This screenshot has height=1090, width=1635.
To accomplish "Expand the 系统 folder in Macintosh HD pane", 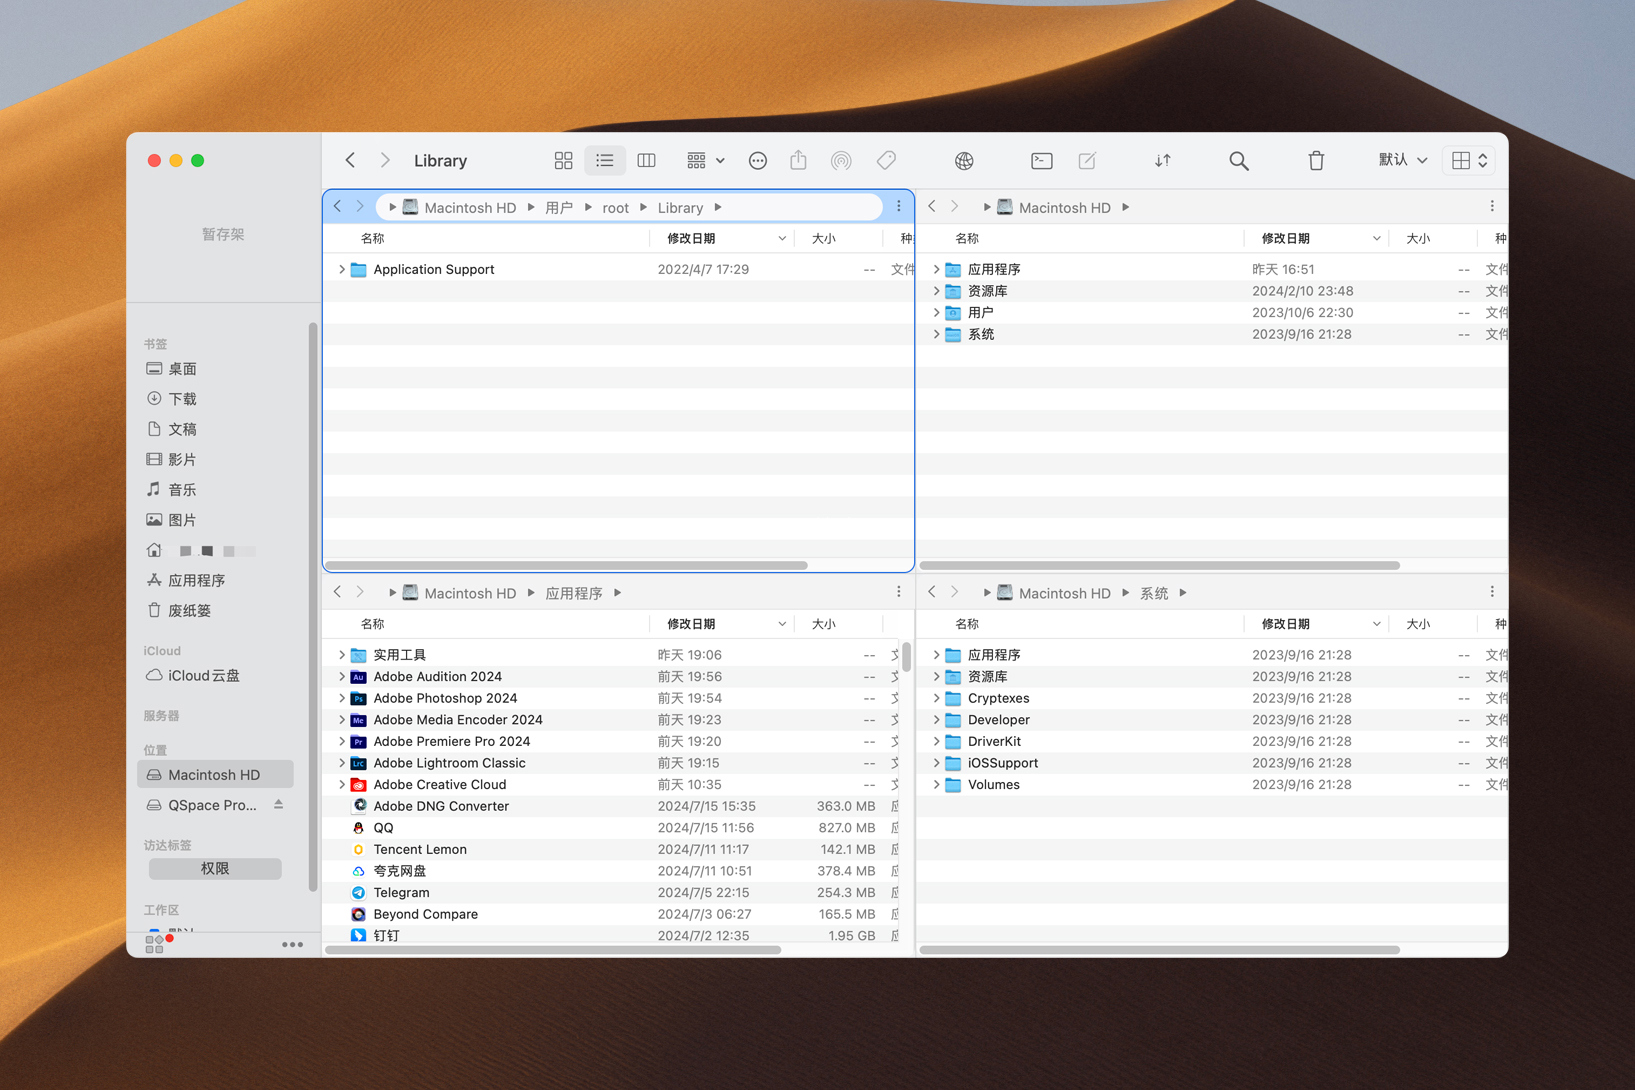I will pyautogui.click(x=936, y=335).
